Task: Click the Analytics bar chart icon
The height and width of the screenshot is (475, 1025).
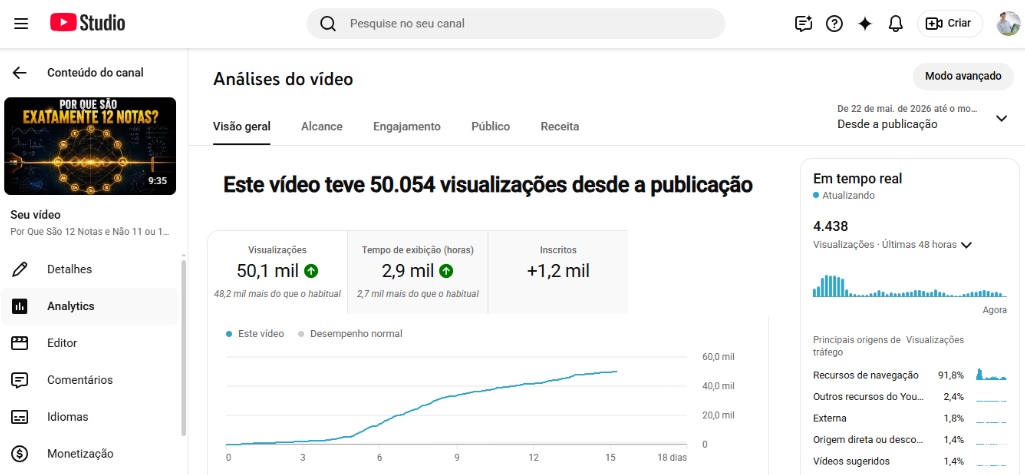Action: pos(20,306)
